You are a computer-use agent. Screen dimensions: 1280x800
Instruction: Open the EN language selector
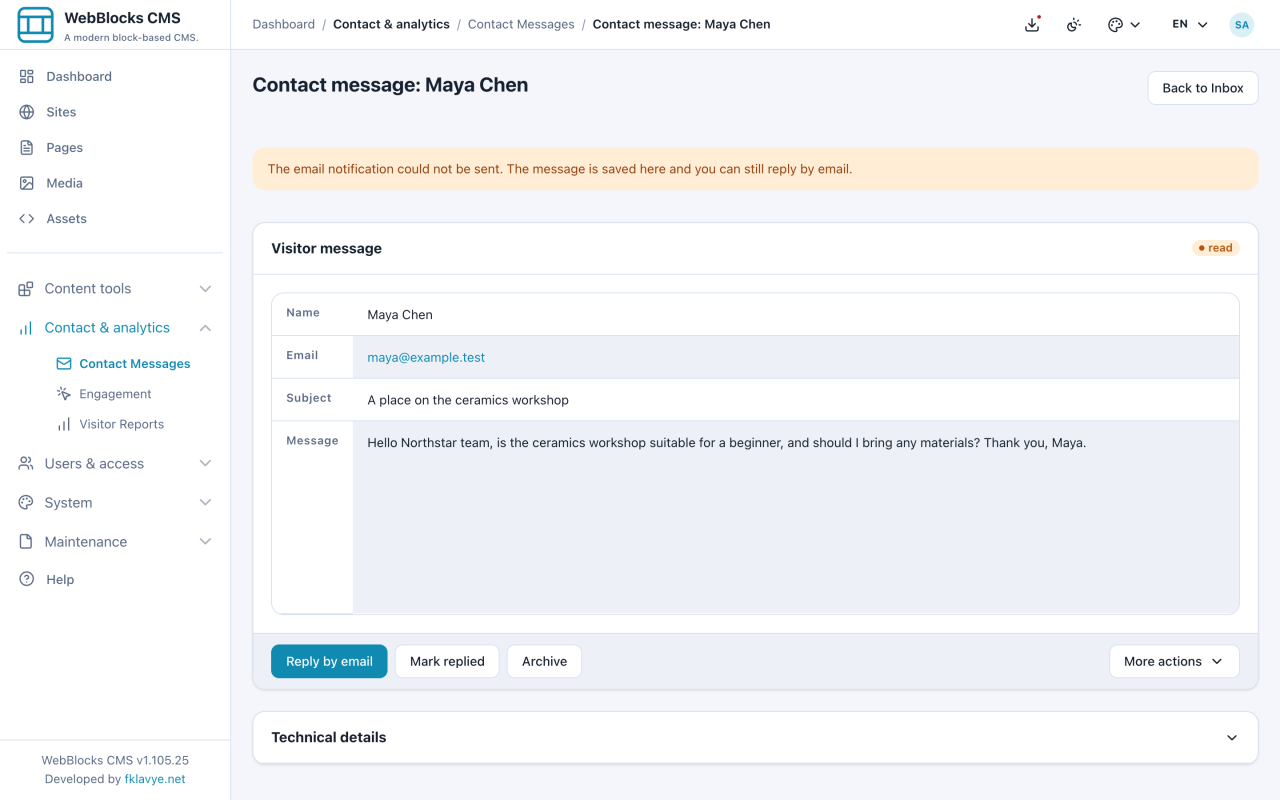click(1190, 25)
